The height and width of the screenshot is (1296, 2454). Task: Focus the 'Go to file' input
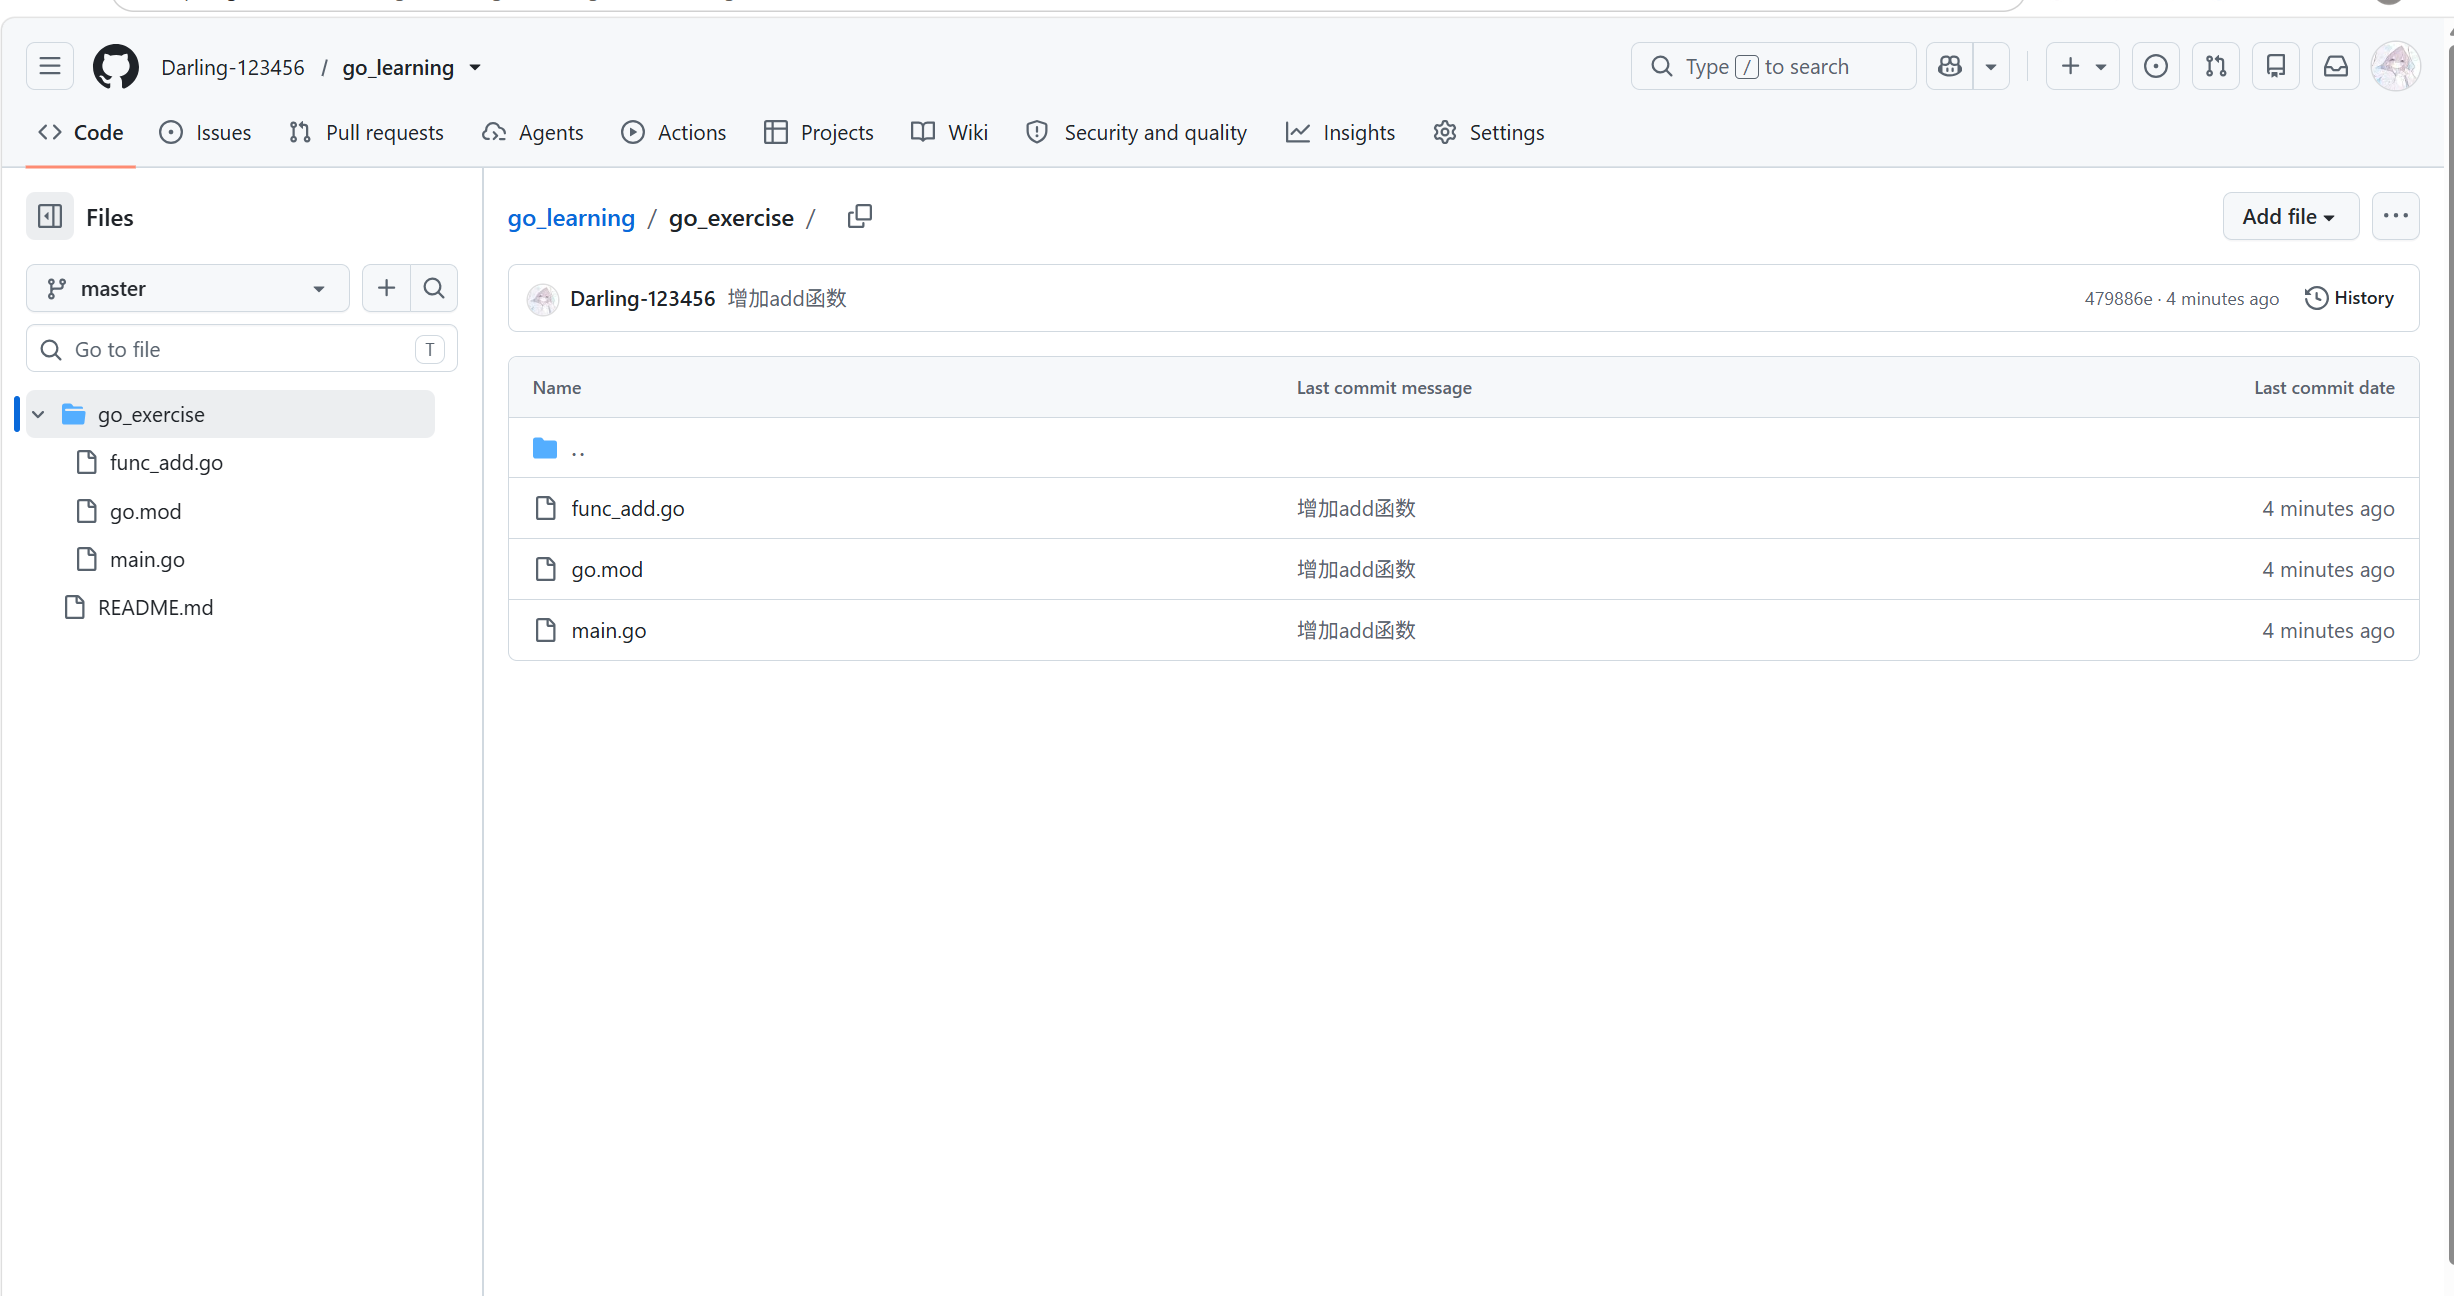[242, 349]
